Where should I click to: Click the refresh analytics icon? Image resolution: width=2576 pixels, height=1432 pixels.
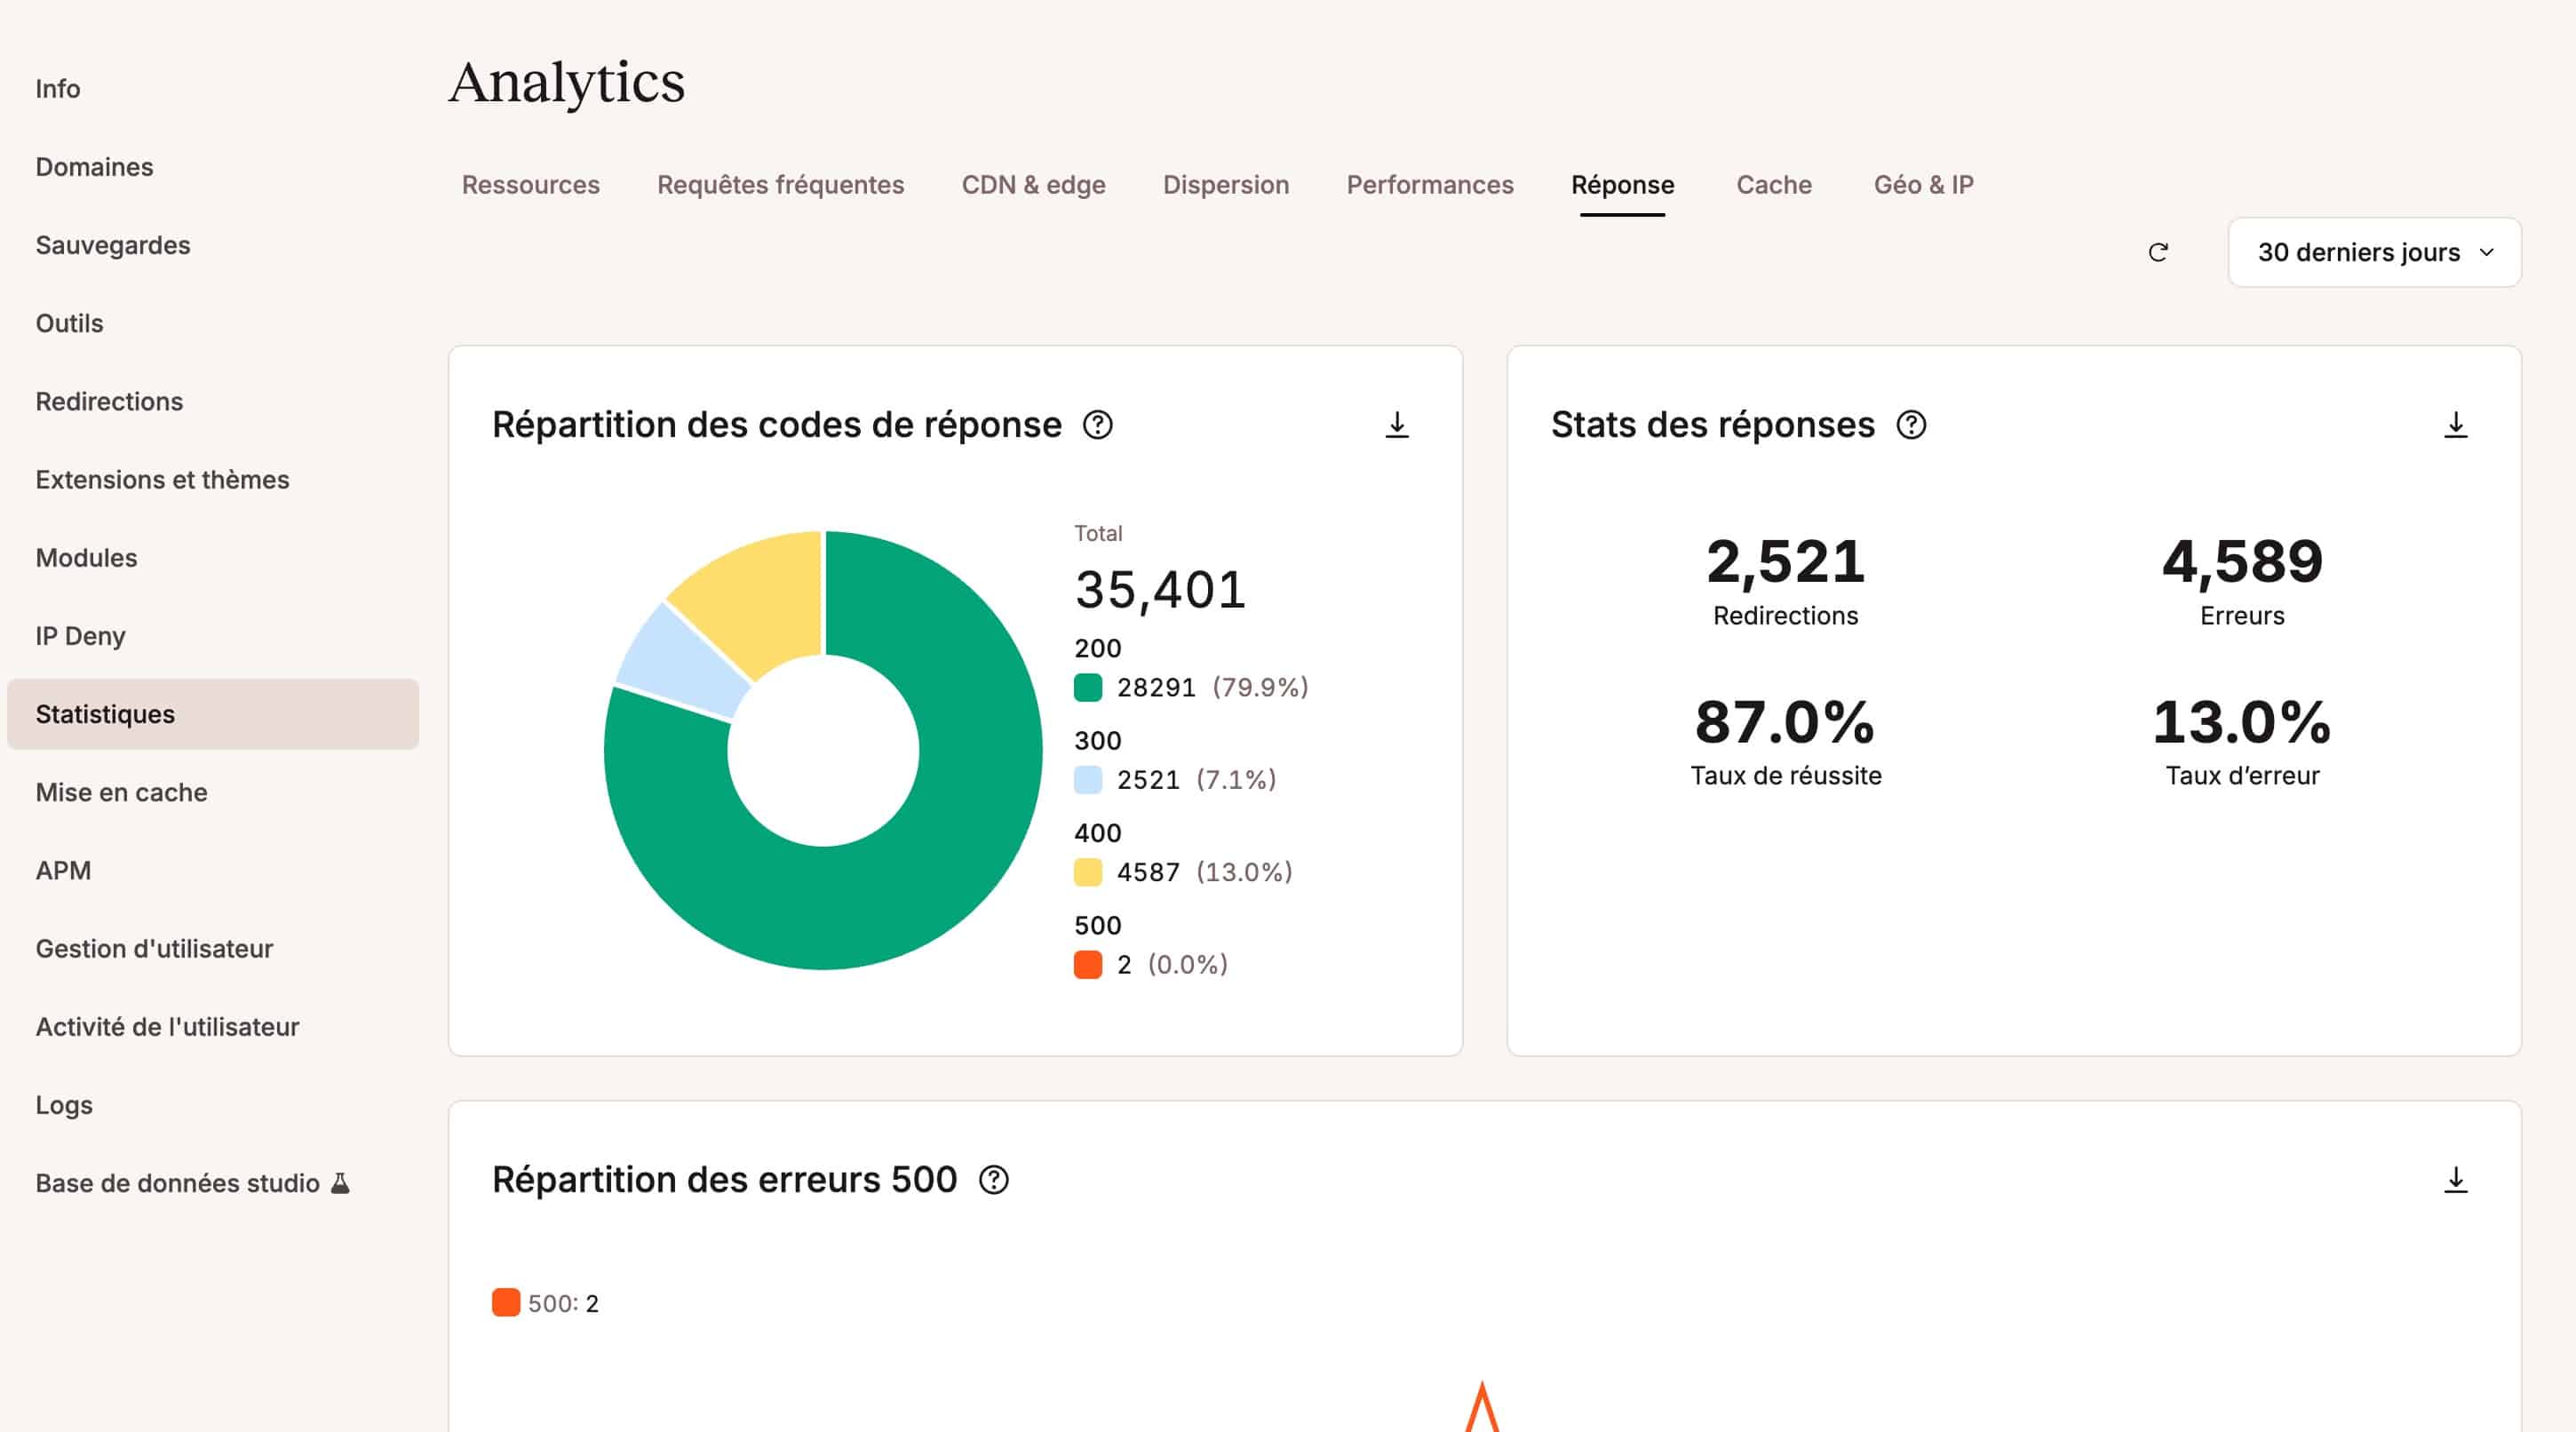click(x=2158, y=252)
